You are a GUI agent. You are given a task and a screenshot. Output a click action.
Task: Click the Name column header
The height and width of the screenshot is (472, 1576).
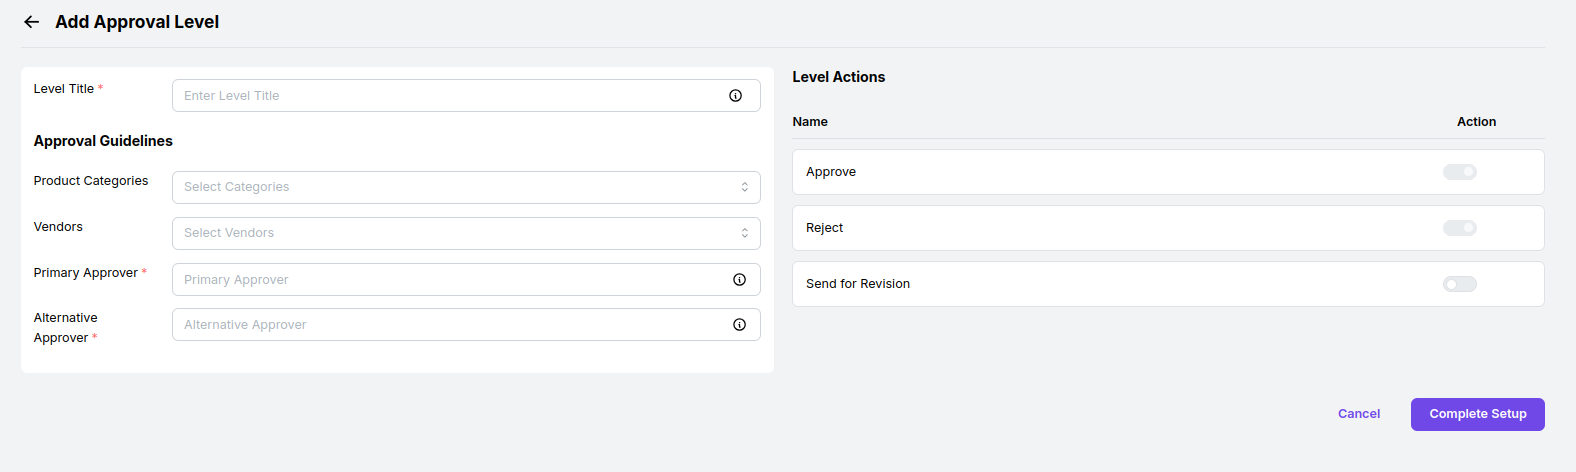pos(810,122)
